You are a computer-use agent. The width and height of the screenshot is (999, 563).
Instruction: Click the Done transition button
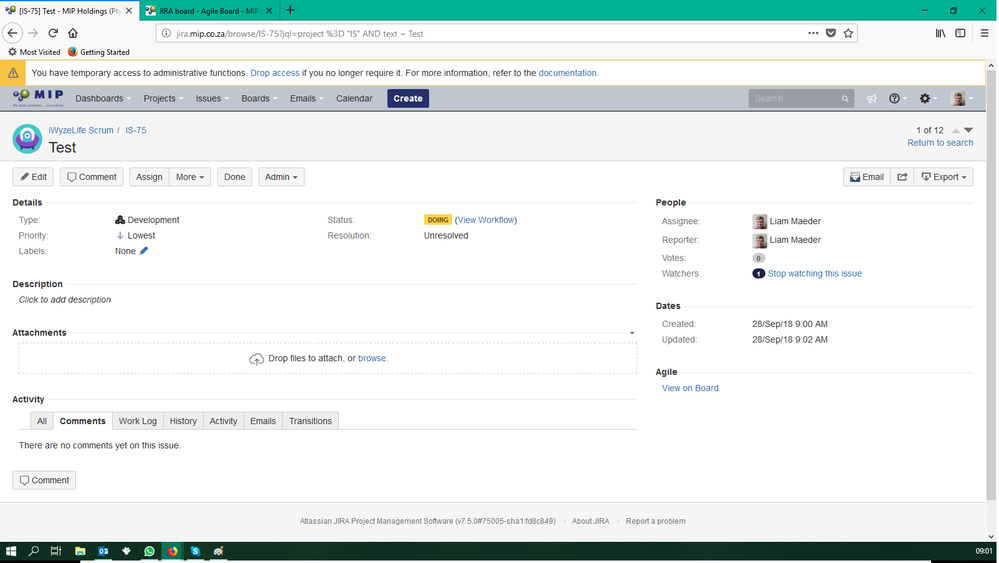(234, 177)
